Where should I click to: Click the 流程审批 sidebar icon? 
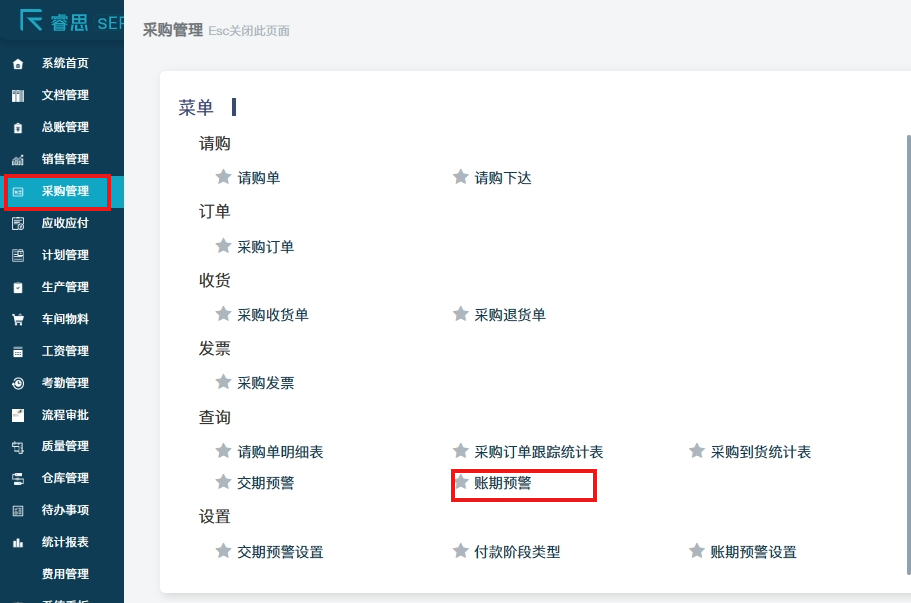pyautogui.click(x=17, y=415)
